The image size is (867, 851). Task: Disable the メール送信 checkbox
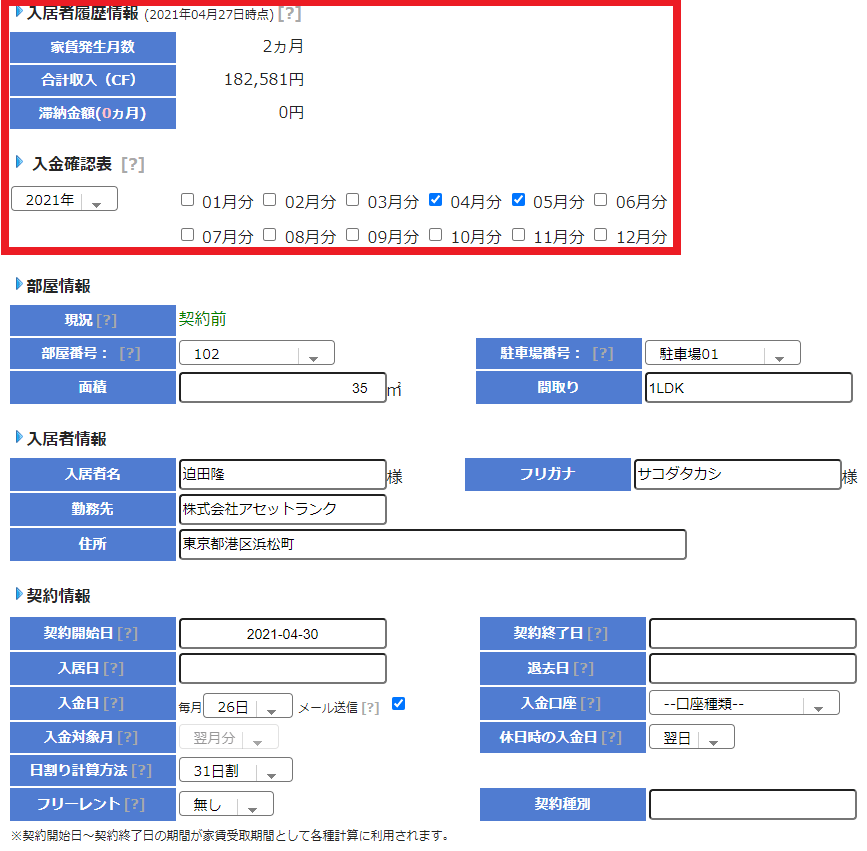point(398,703)
